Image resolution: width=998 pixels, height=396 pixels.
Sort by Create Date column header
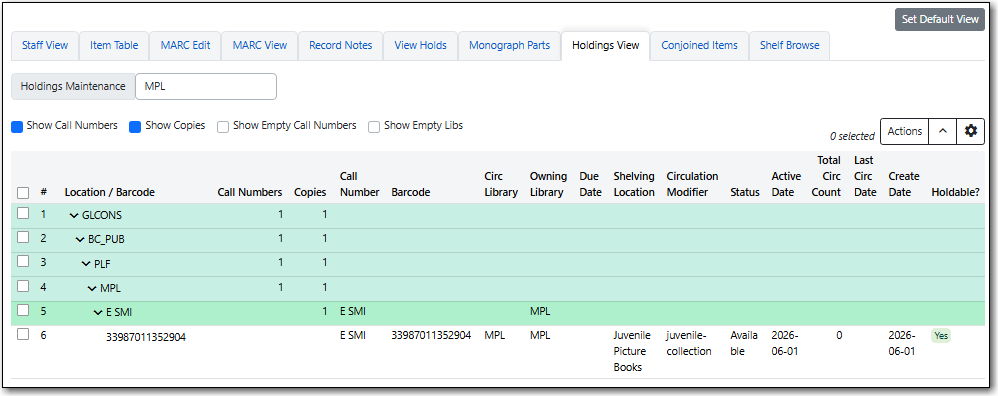click(904, 184)
